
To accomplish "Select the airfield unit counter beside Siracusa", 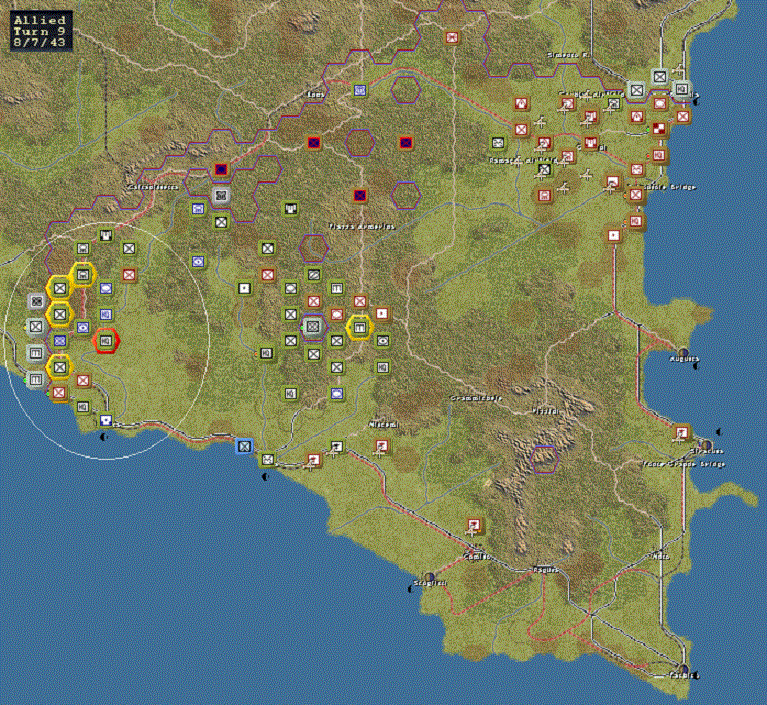I will click(x=682, y=433).
